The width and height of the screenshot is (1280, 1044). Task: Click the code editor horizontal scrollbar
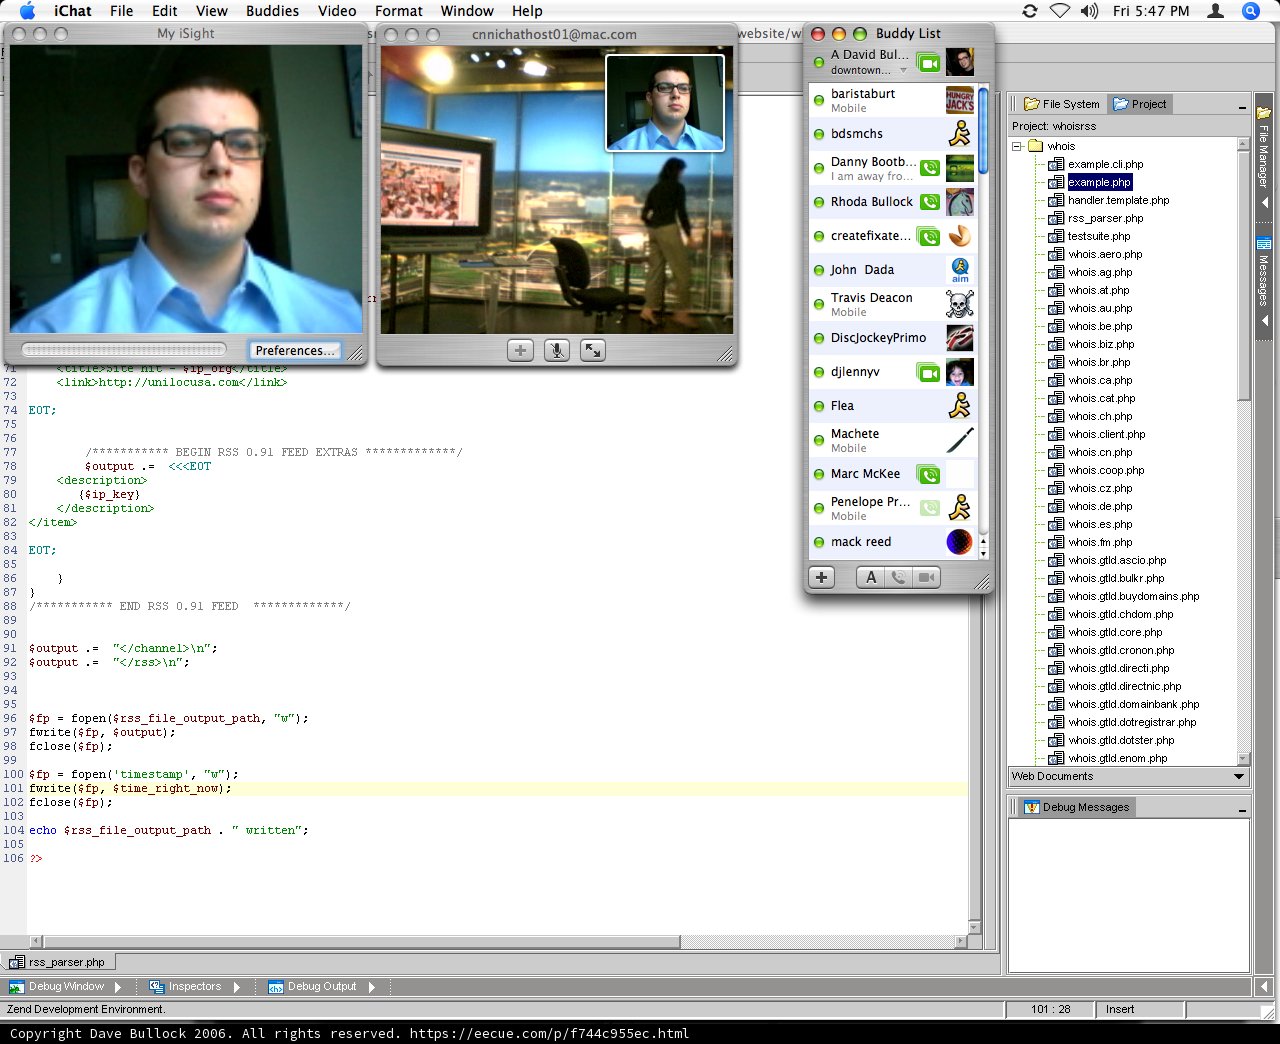[361, 942]
